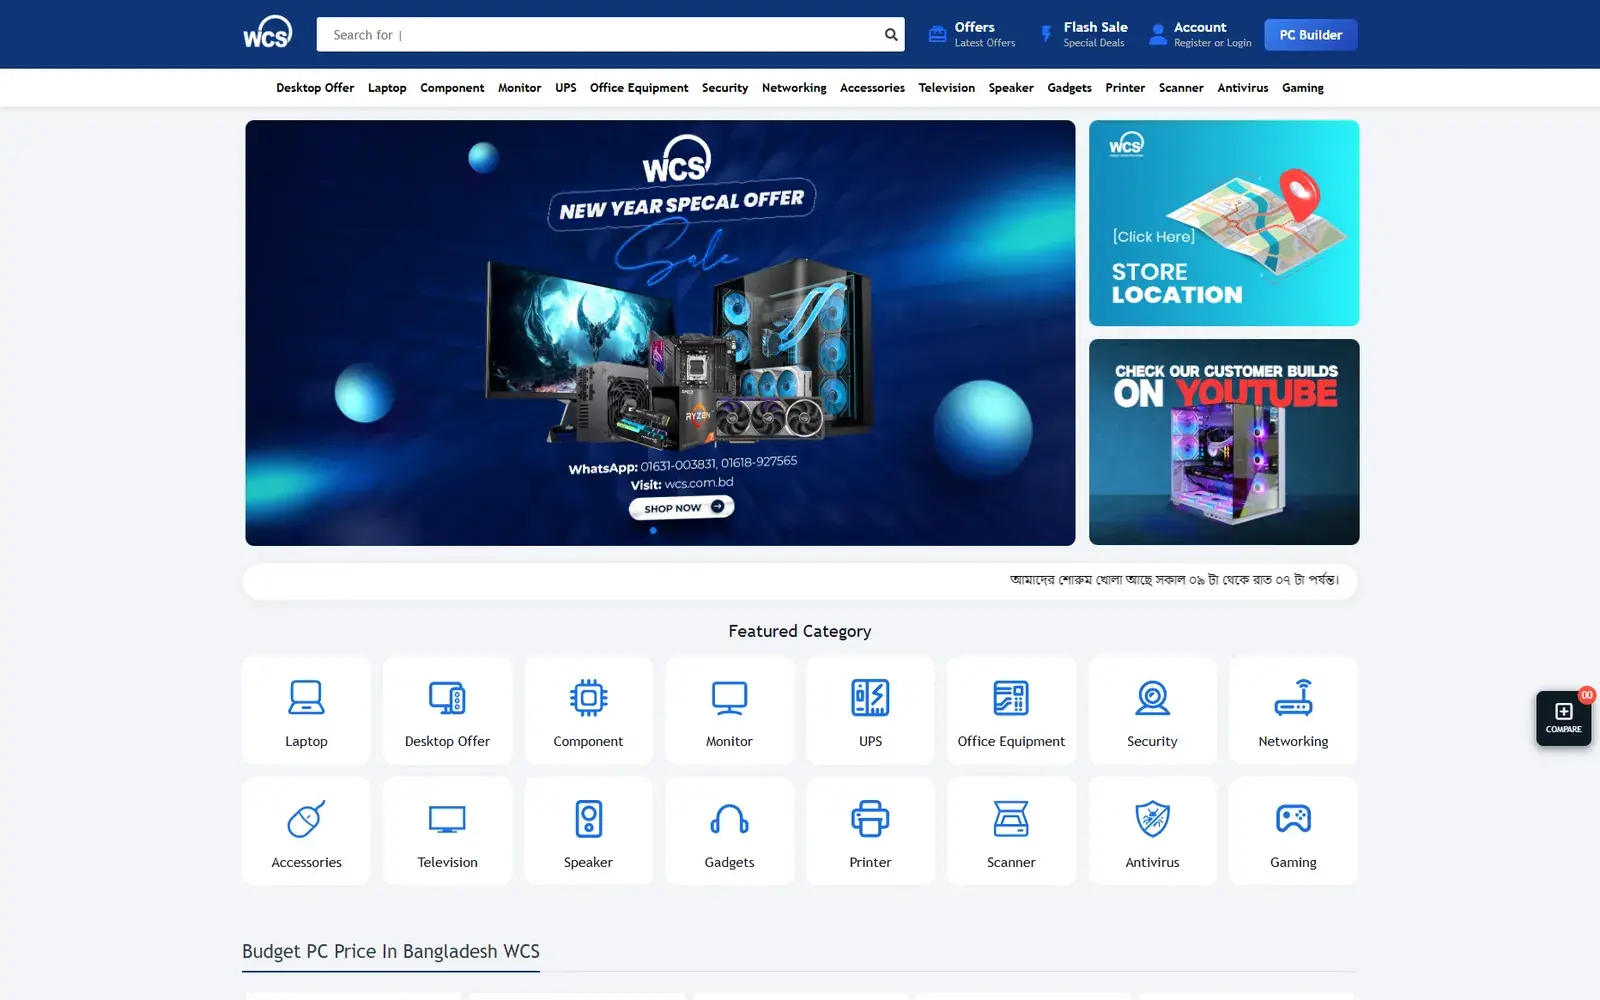Open the Television featured category card
The width and height of the screenshot is (1600, 1000).
point(447,831)
